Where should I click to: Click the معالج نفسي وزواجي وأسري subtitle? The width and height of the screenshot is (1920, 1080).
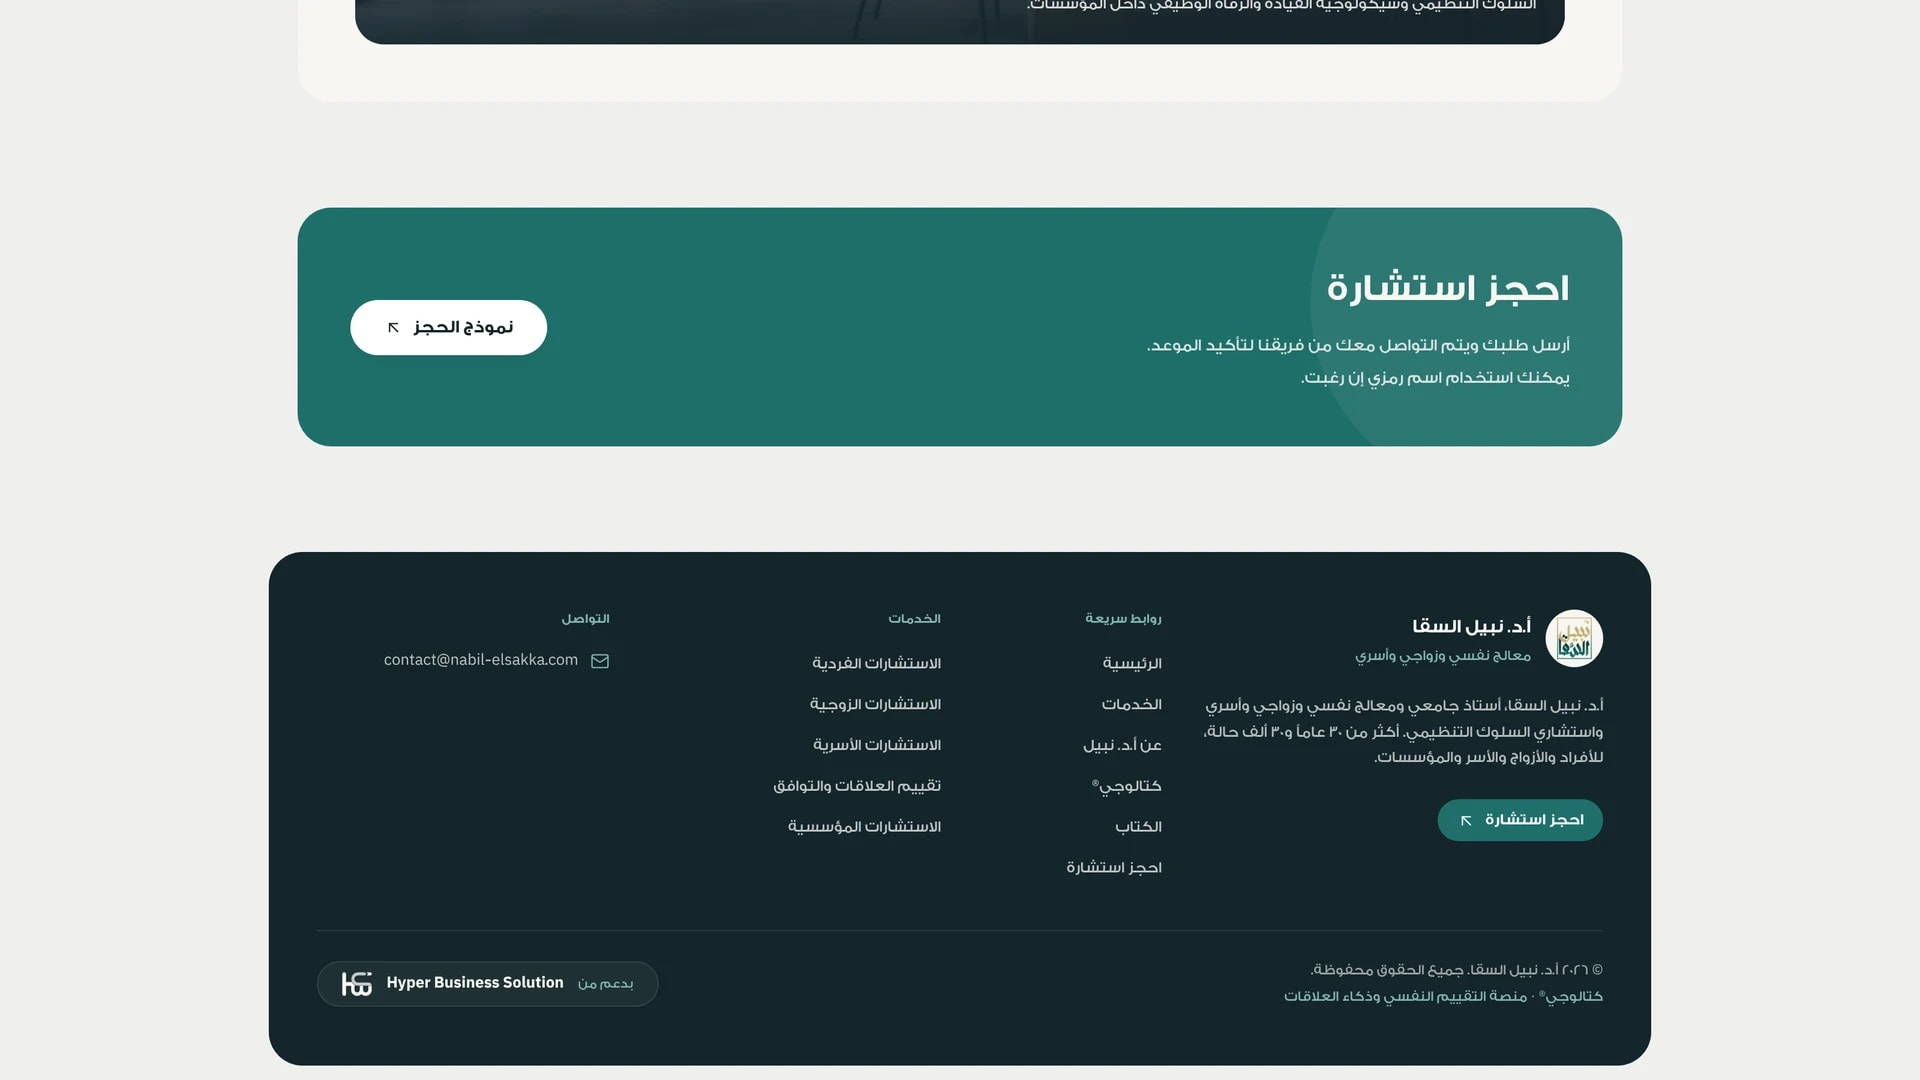pos(1443,656)
